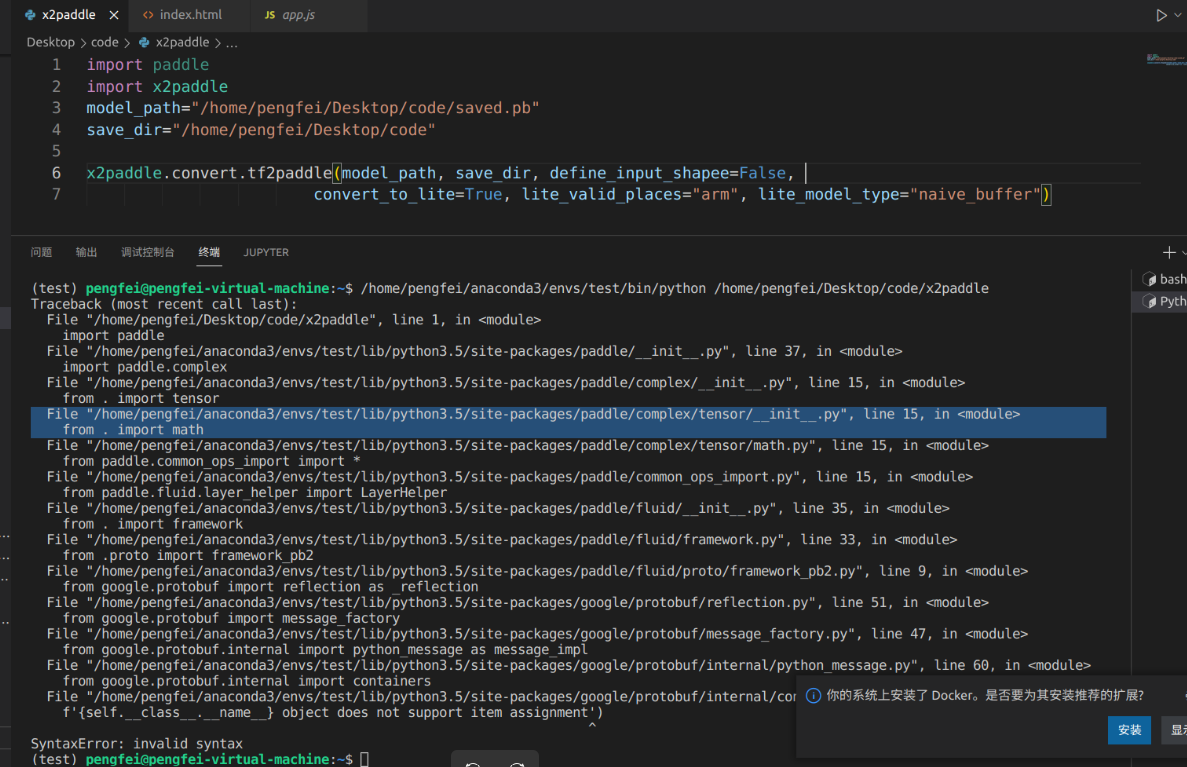Open the run button dropdown chevron
The width and height of the screenshot is (1187, 767).
(1178, 15)
